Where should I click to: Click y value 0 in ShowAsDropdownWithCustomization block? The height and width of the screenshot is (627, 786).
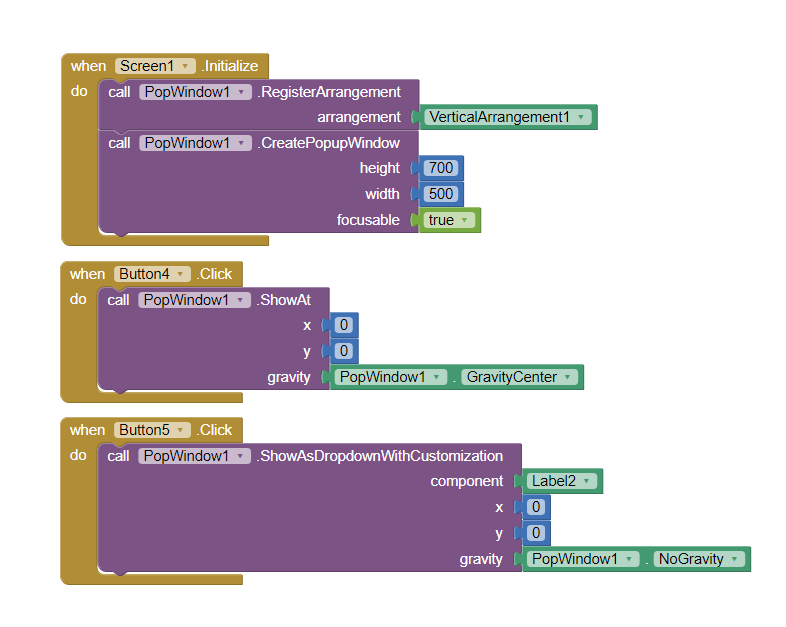click(x=536, y=533)
